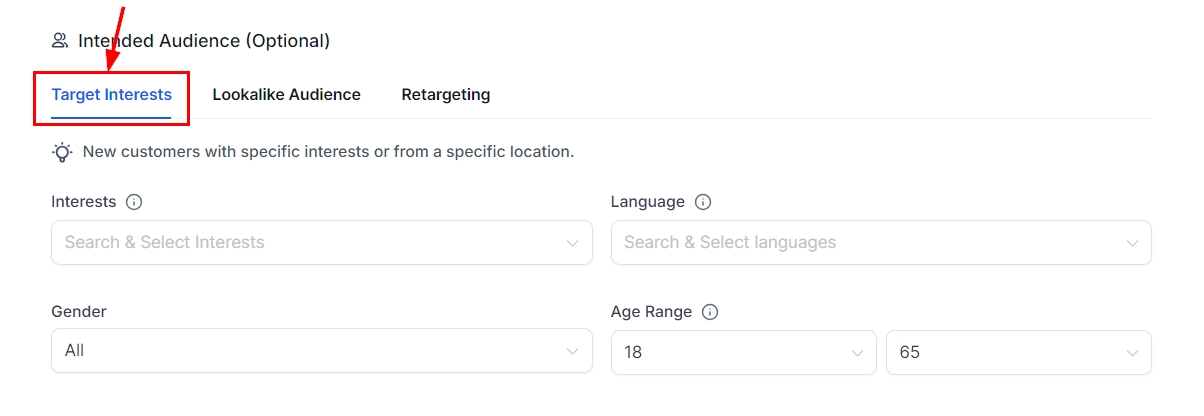Image resolution: width=1204 pixels, height=416 pixels.
Task: Click the lightbulb tip icon
Action: click(62, 152)
